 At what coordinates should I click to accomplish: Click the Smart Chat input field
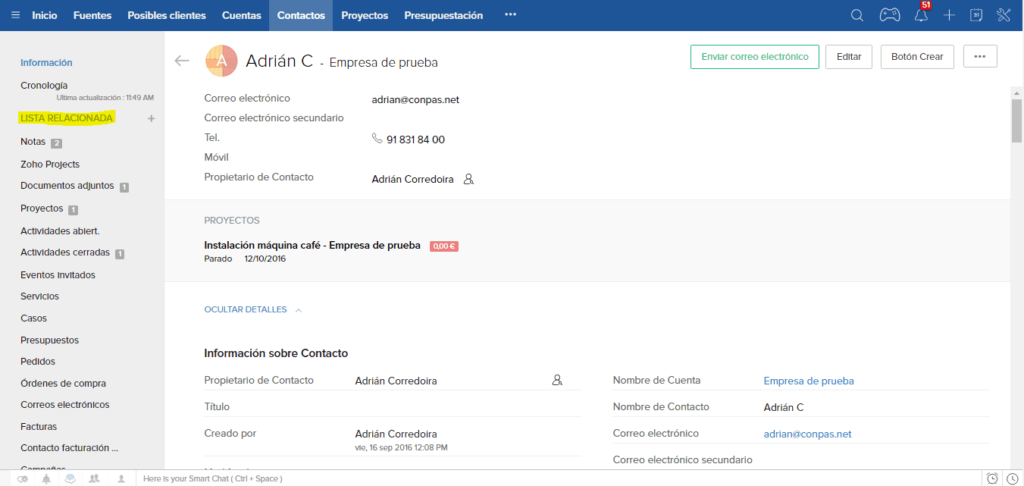(x=559, y=478)
